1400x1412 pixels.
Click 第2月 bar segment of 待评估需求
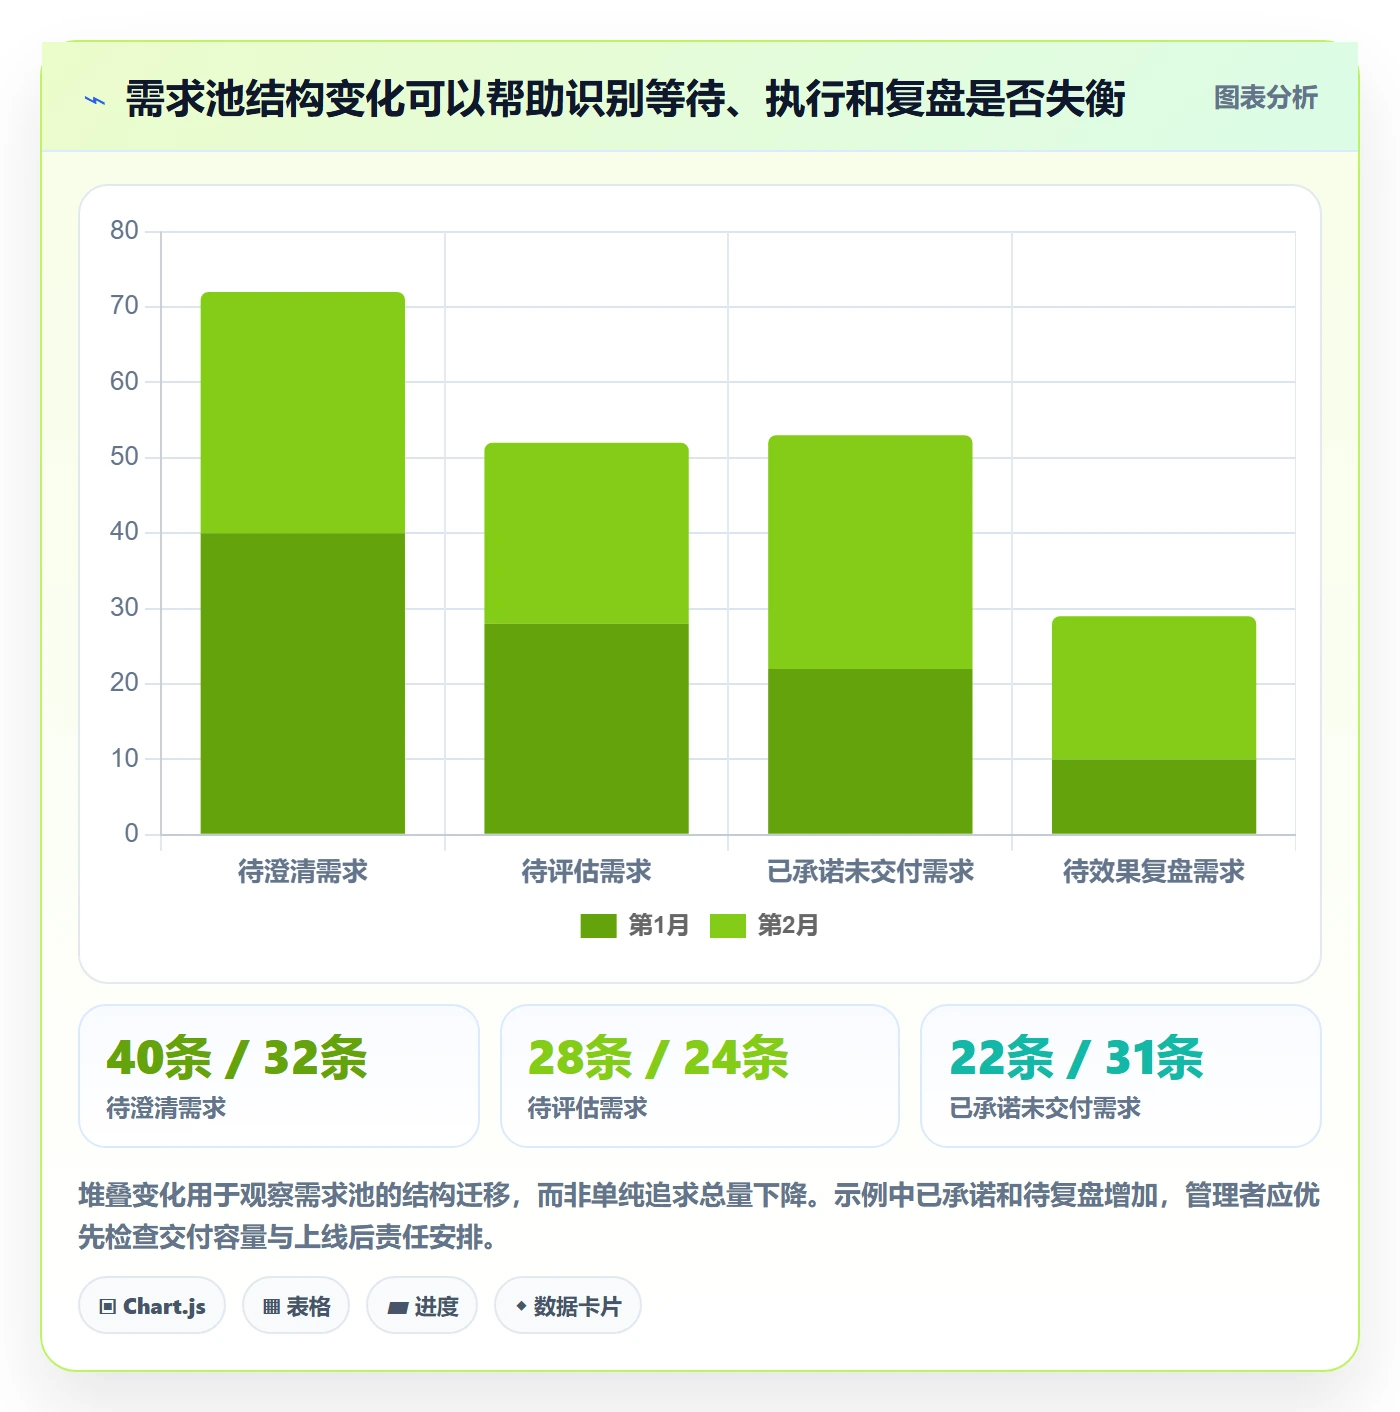pos(587,533)
